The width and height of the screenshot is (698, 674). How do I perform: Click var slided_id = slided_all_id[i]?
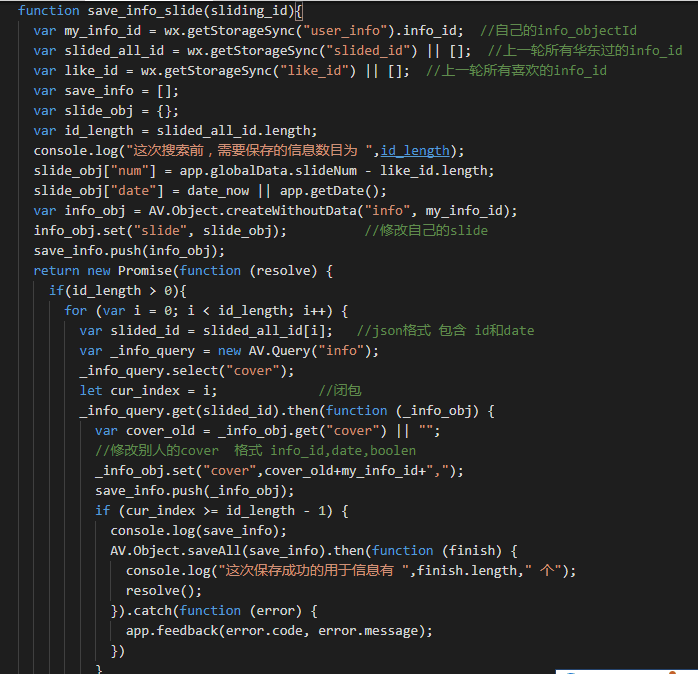pyautogui.click(x=206, y=331)
